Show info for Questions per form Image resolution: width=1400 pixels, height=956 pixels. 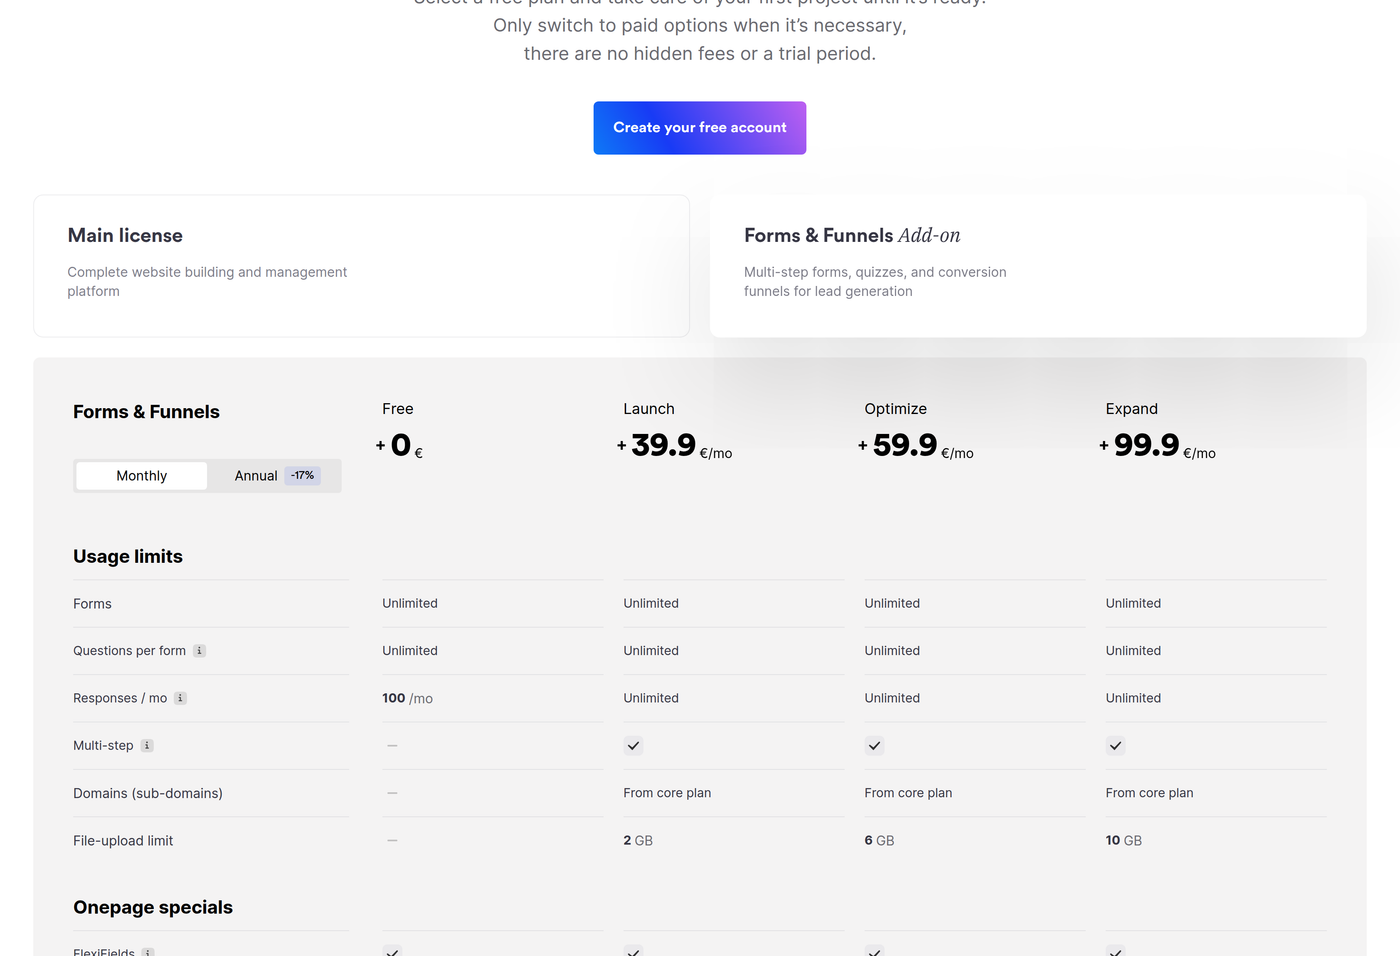click(199, 651)
